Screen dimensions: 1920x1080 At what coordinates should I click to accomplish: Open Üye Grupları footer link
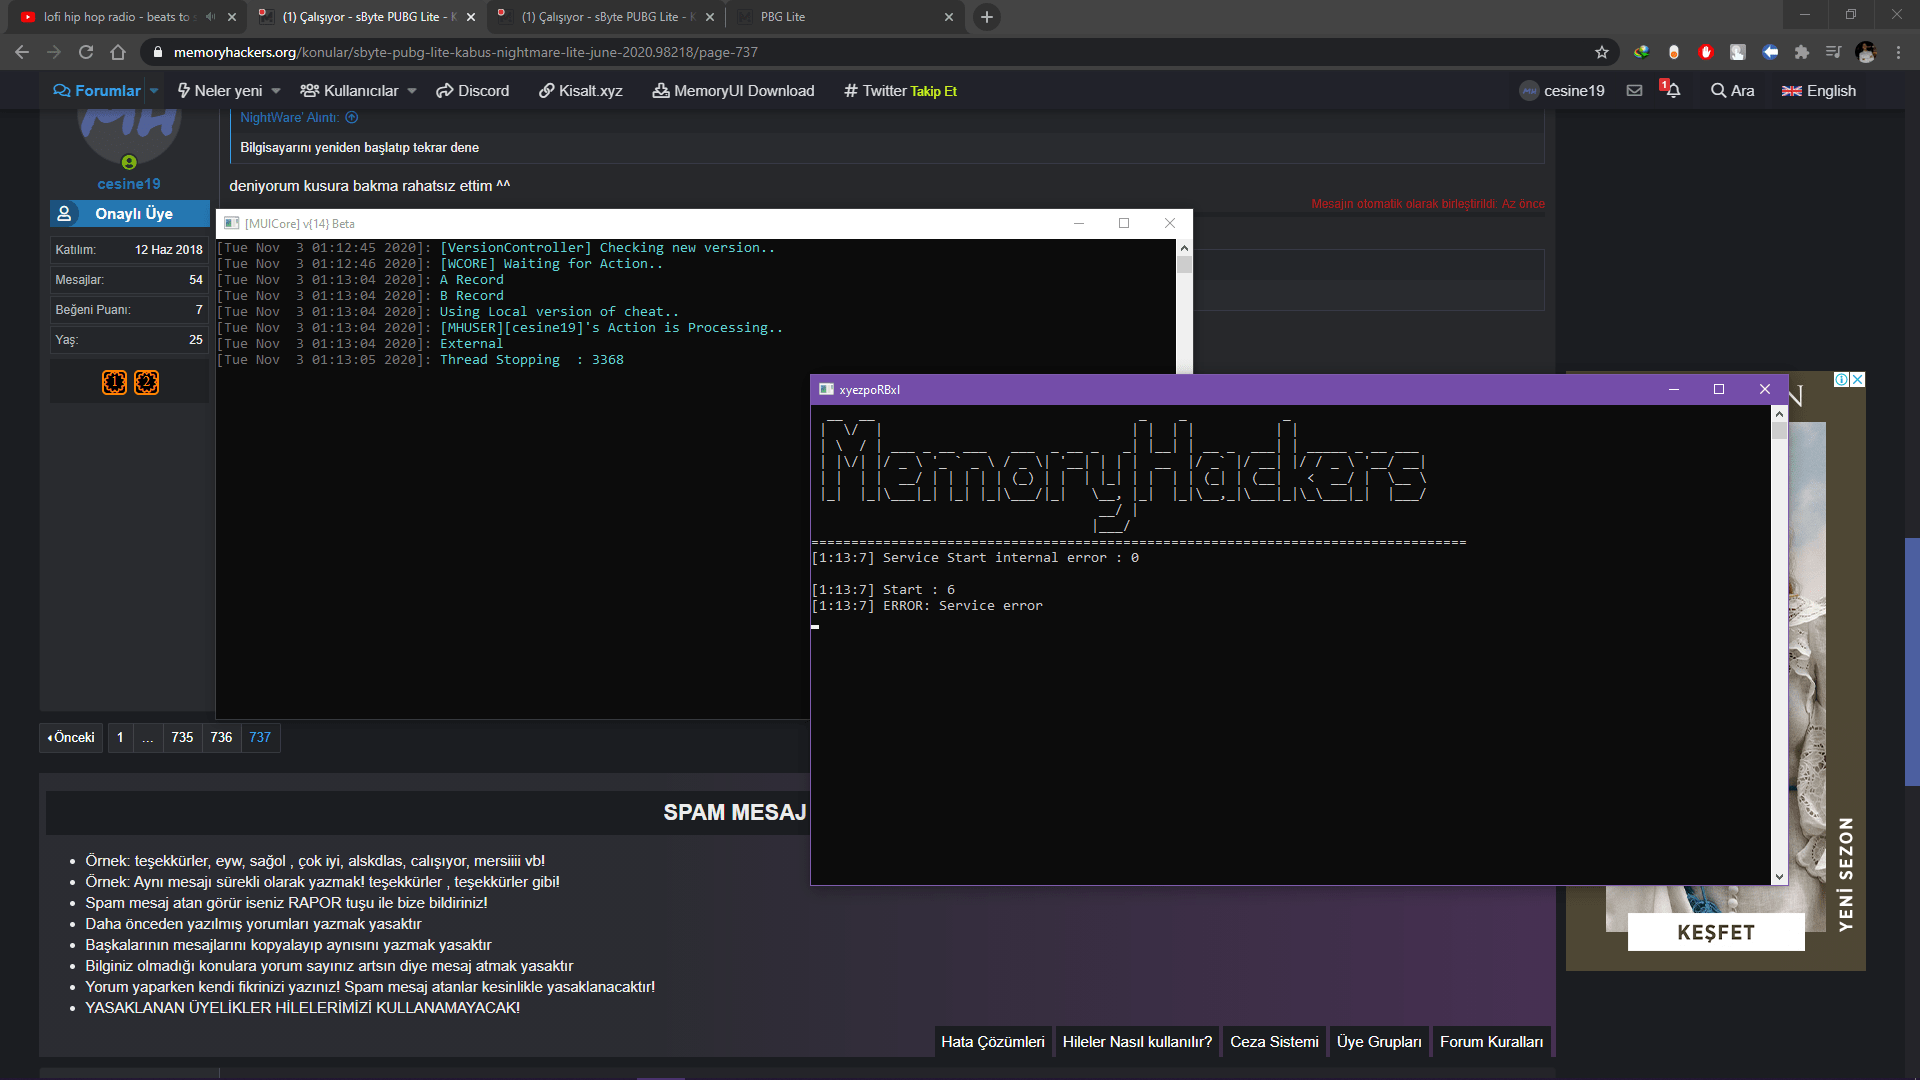click(1379, 1042)
